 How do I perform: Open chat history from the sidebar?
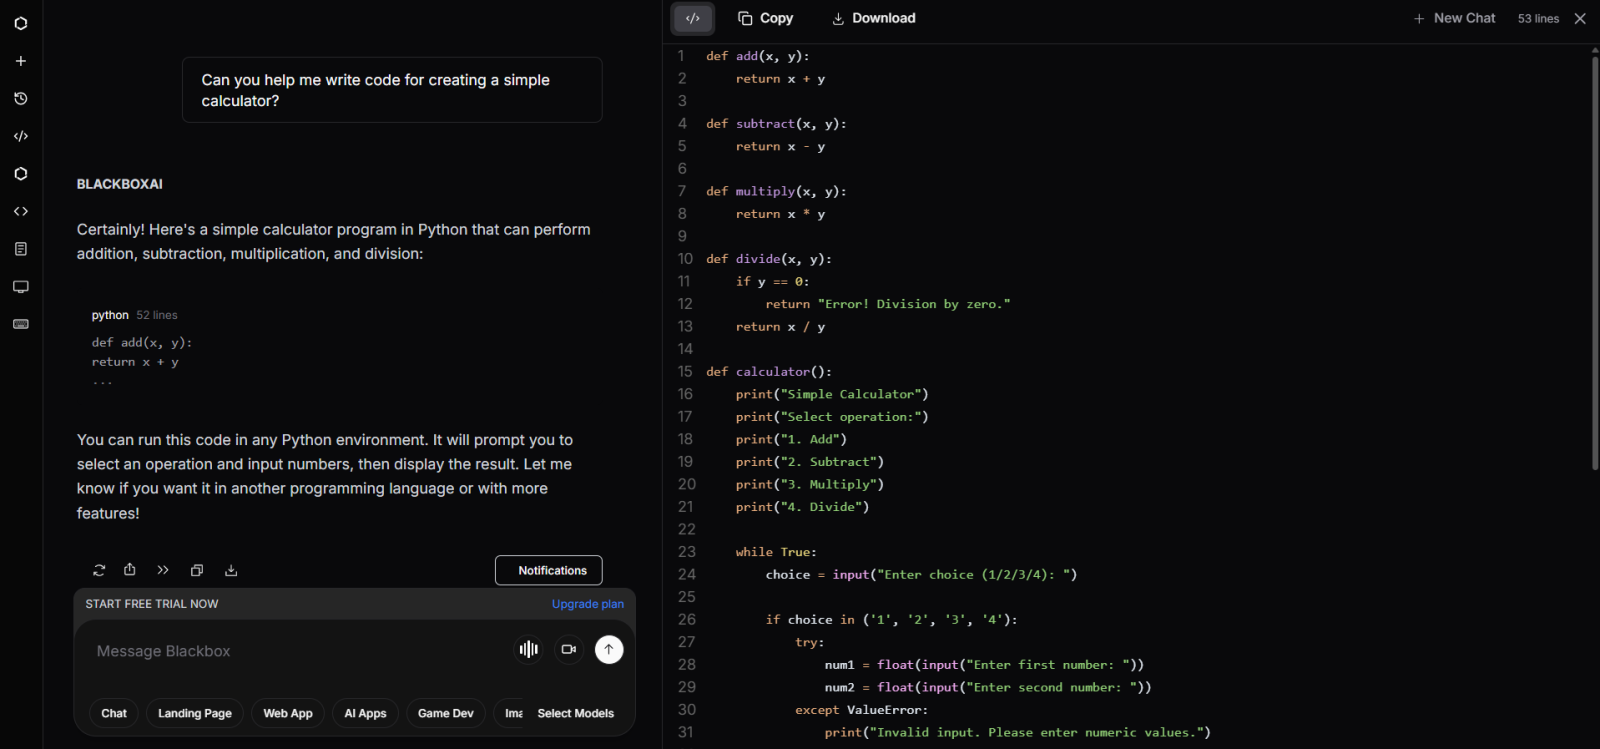(x=21, y=99)
